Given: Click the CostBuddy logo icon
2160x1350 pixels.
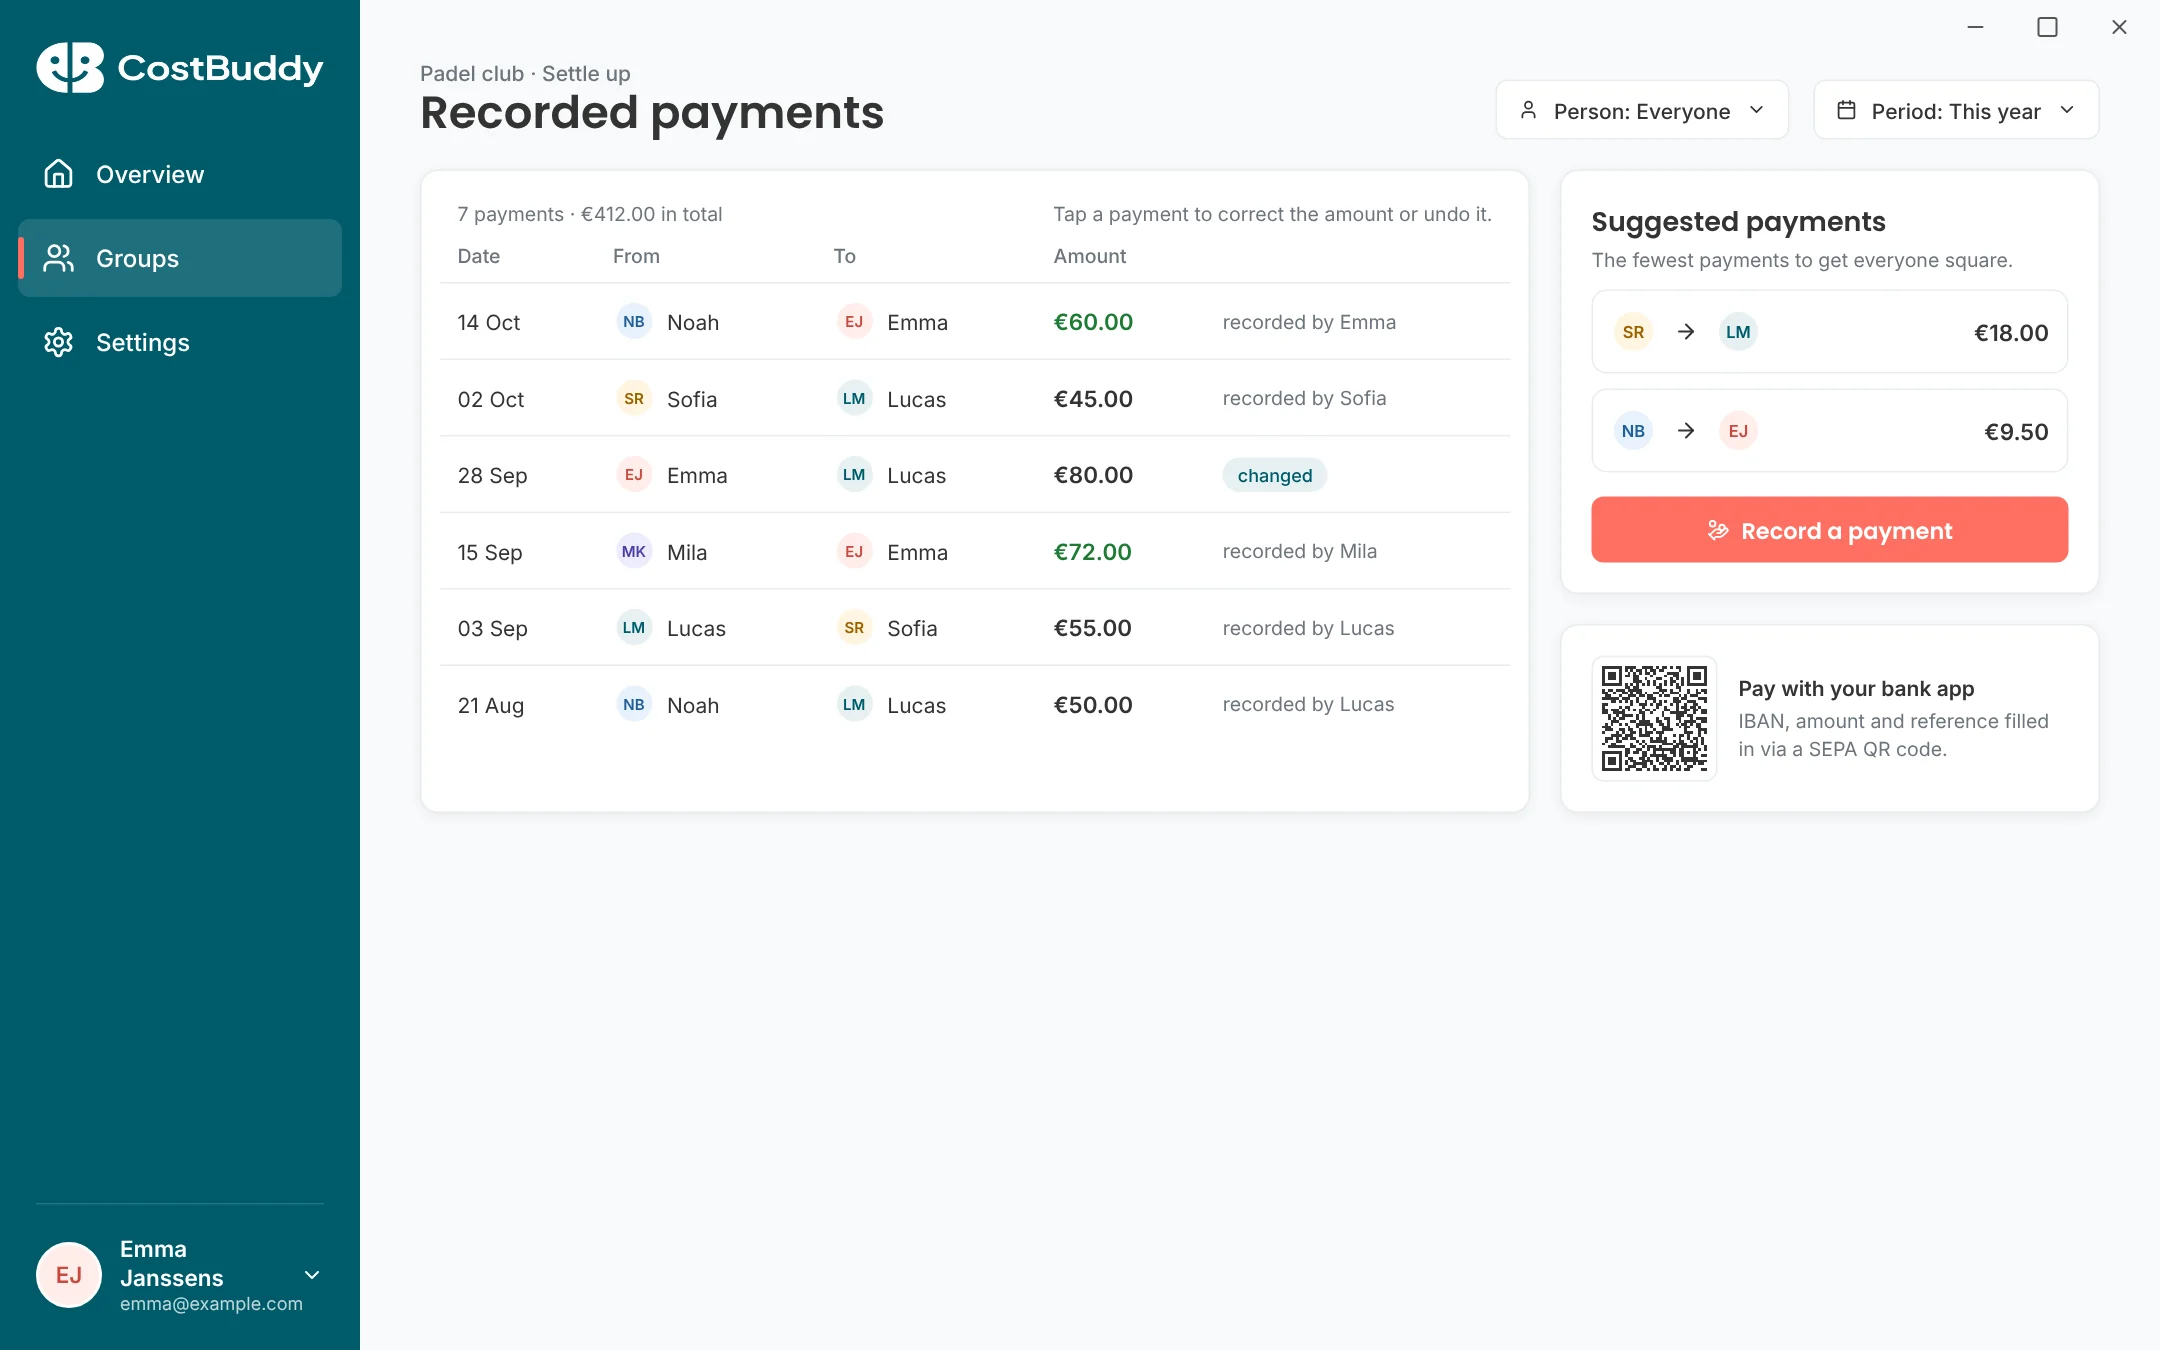Looking at the screenshot, I should click(x=70, y=67).
